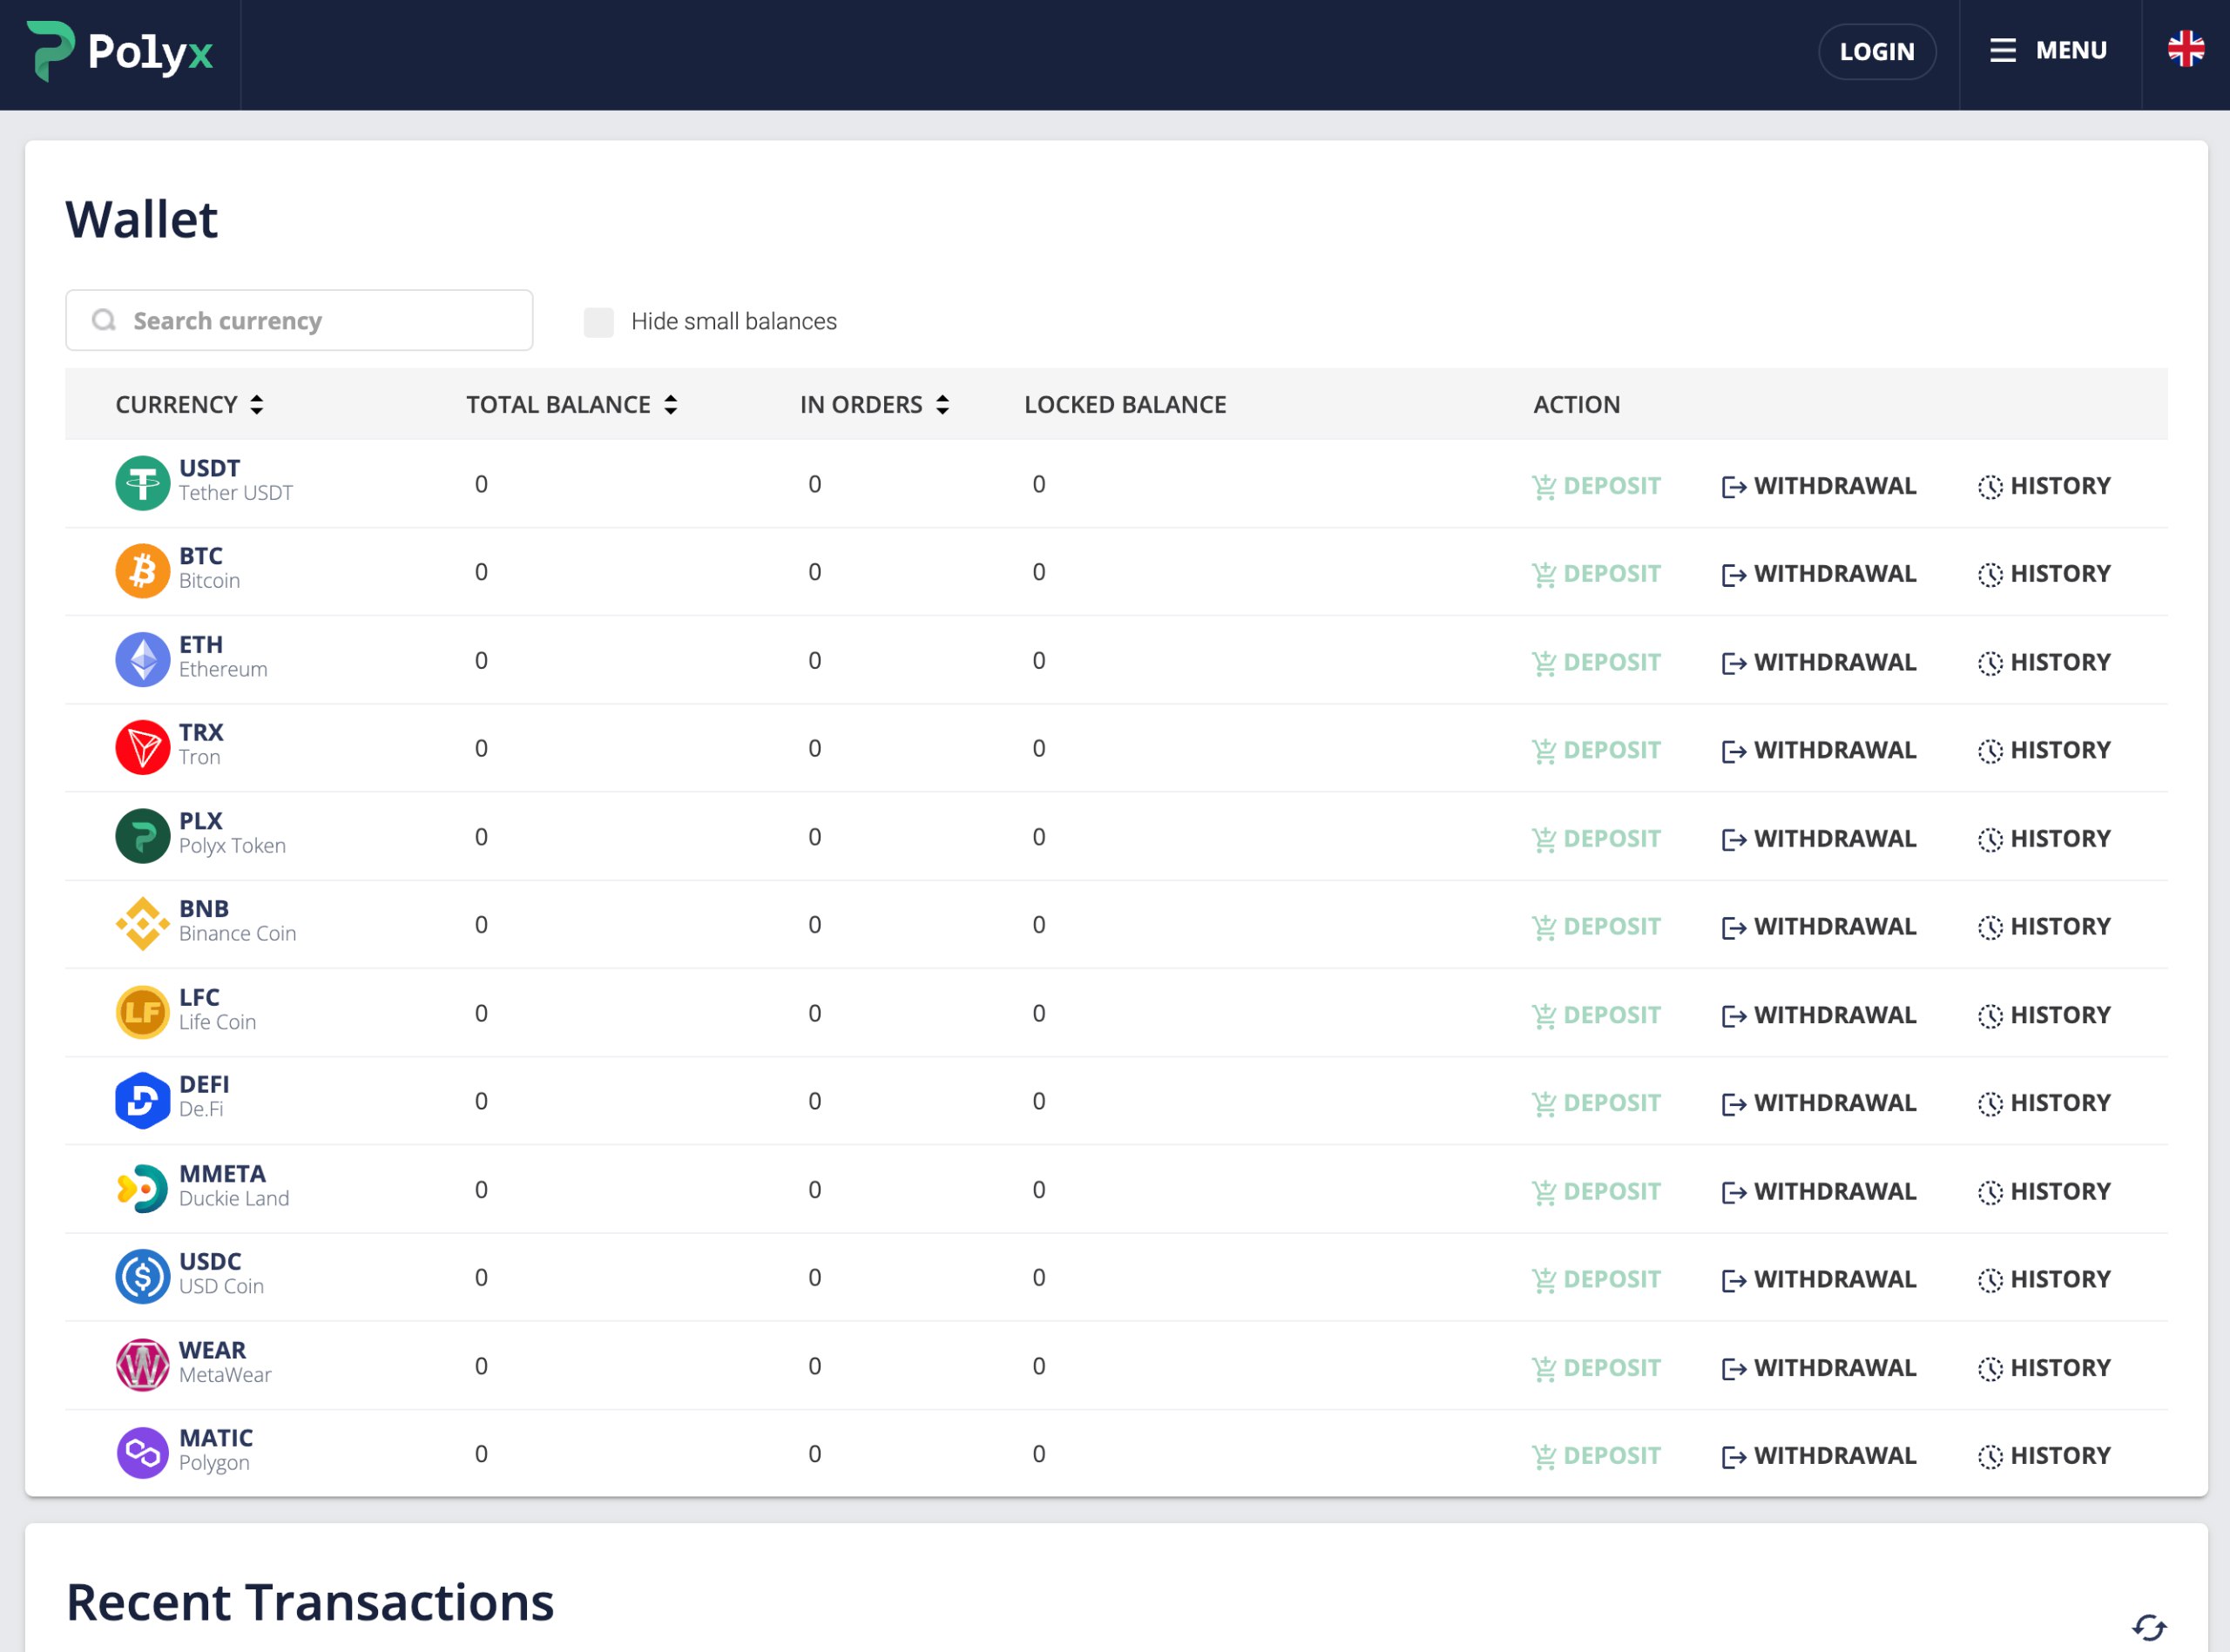Click the De.Fi DEFI coin icon
2230x1652 pixels.
(x=142, y=1101)
